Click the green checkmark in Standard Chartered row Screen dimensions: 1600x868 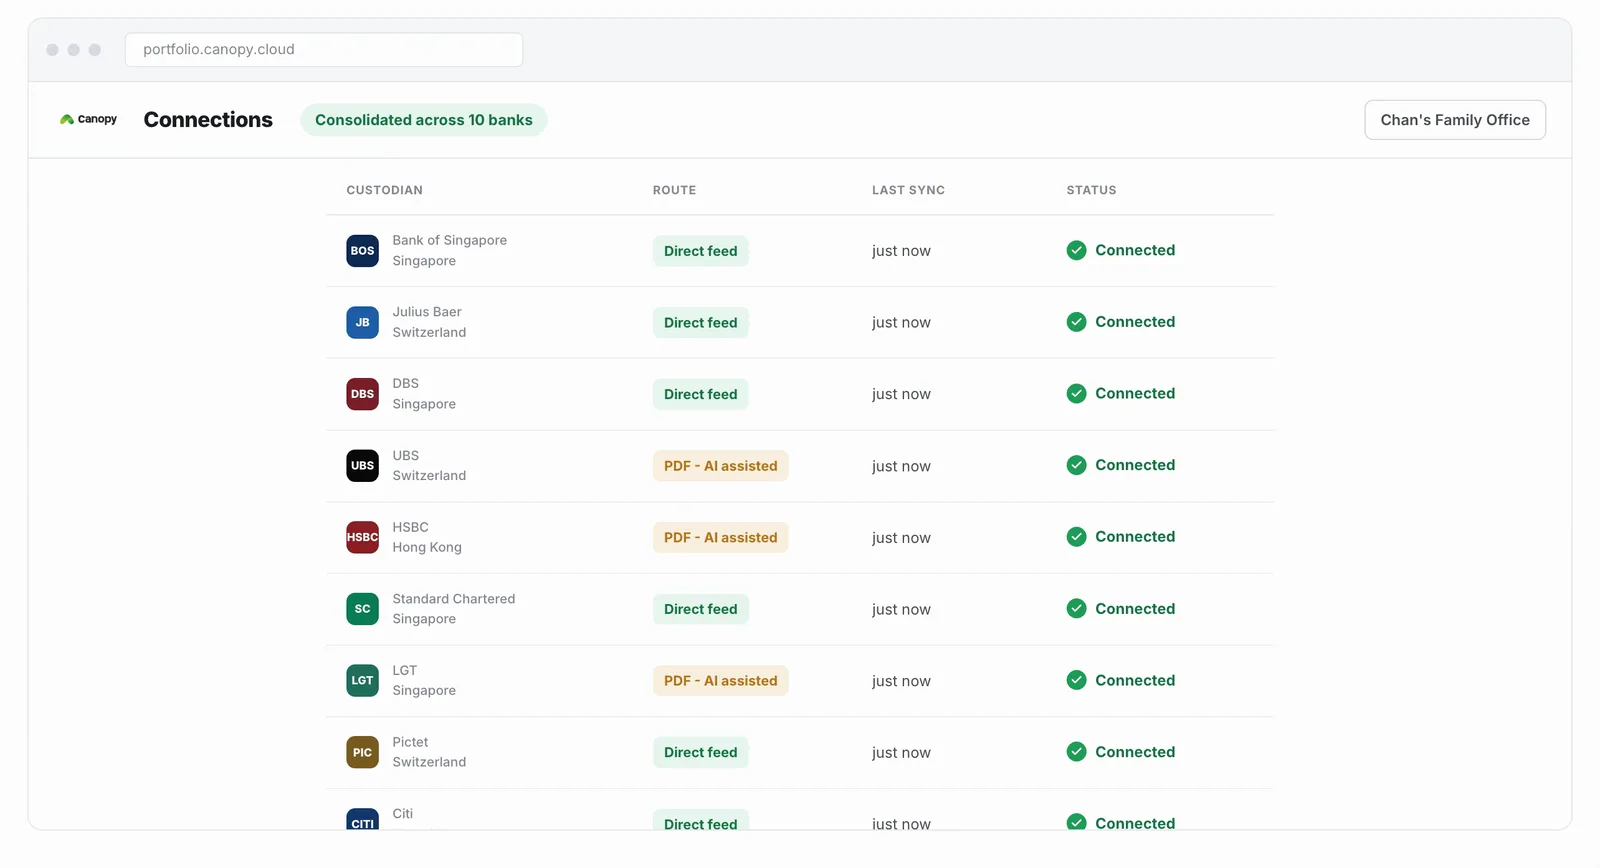(x=1076, y=609)
